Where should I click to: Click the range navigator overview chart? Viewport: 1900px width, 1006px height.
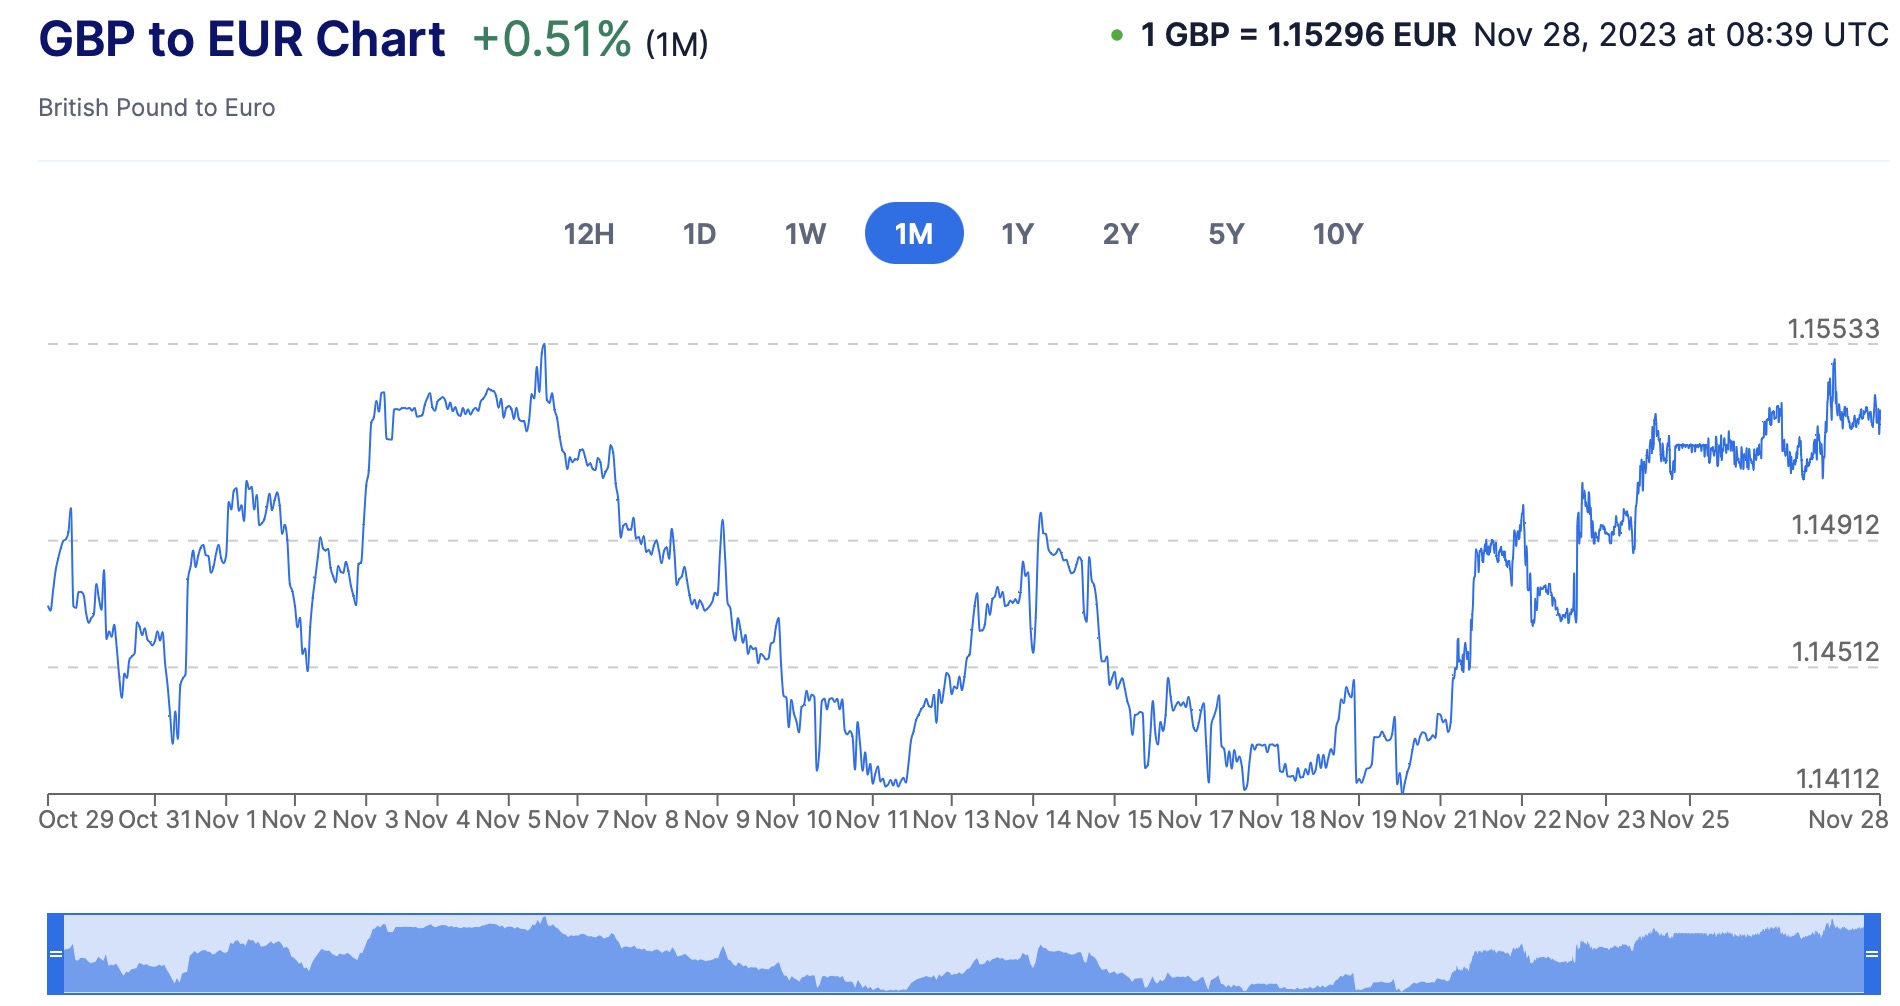[x=960, y=955]
